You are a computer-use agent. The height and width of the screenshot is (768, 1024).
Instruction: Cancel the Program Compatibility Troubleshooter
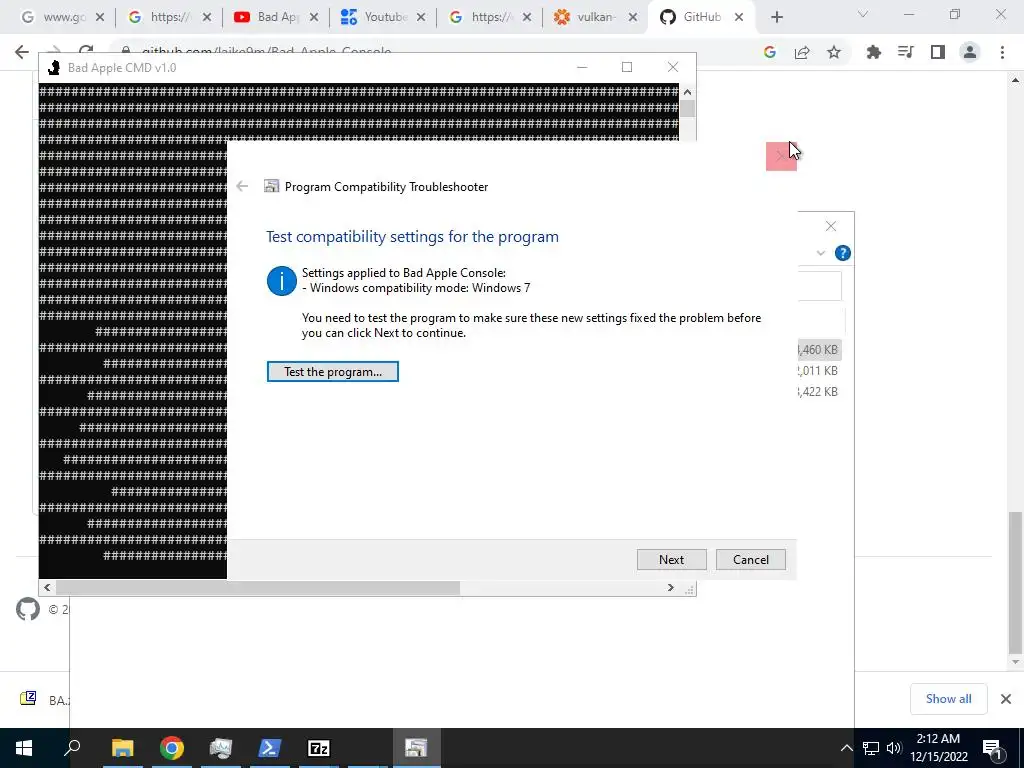(750, 560)
